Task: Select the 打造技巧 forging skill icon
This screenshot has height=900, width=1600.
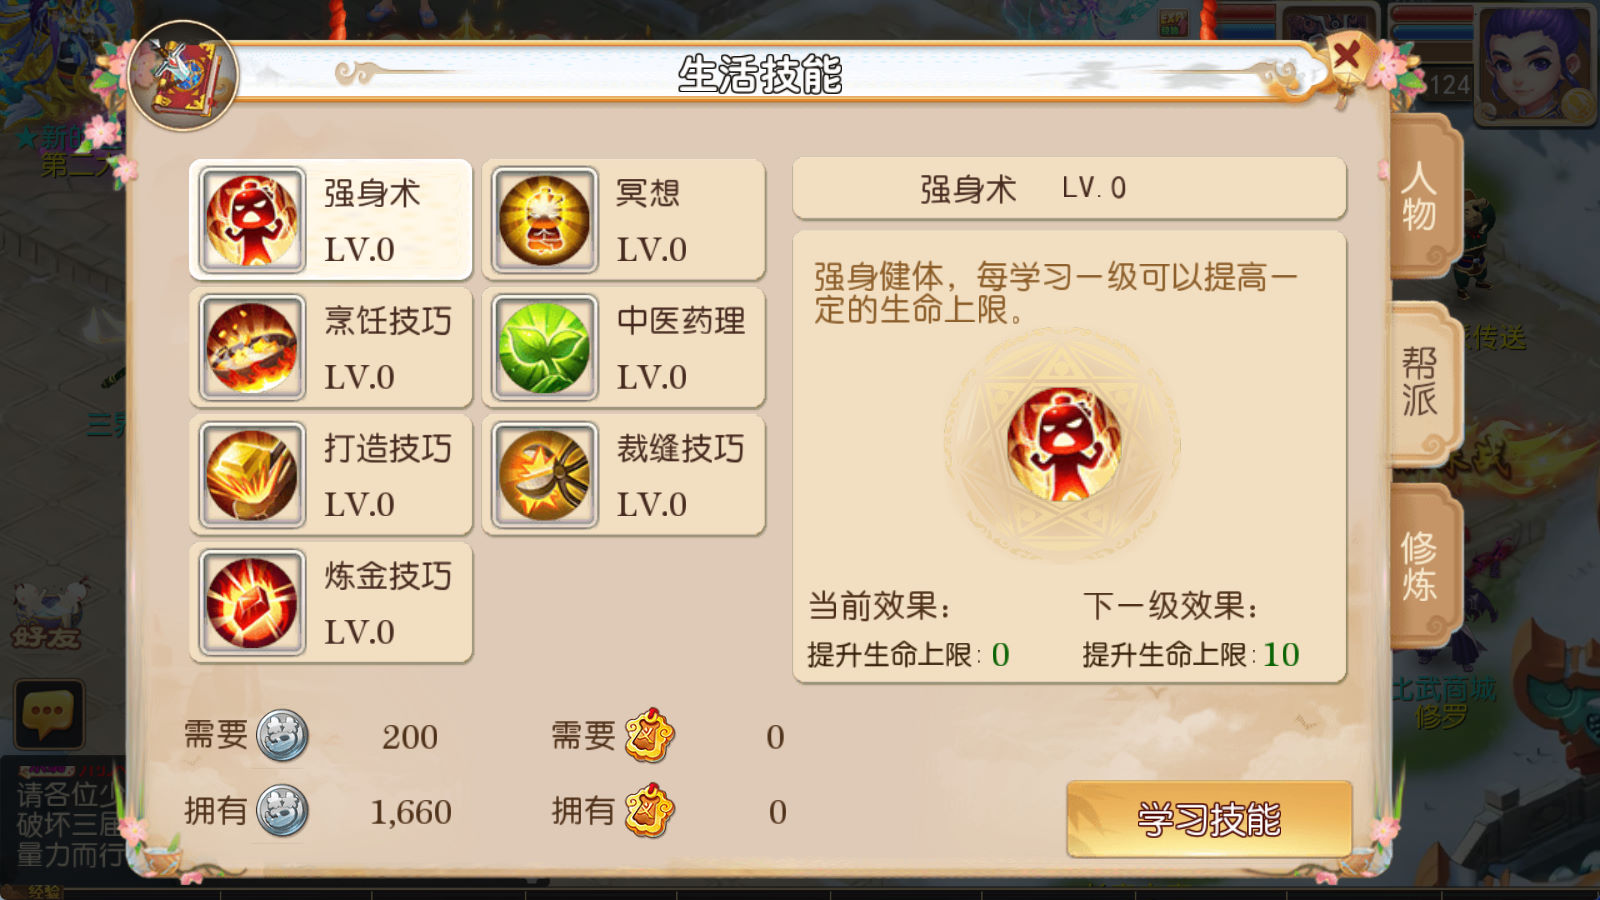Action: (252, 475)
